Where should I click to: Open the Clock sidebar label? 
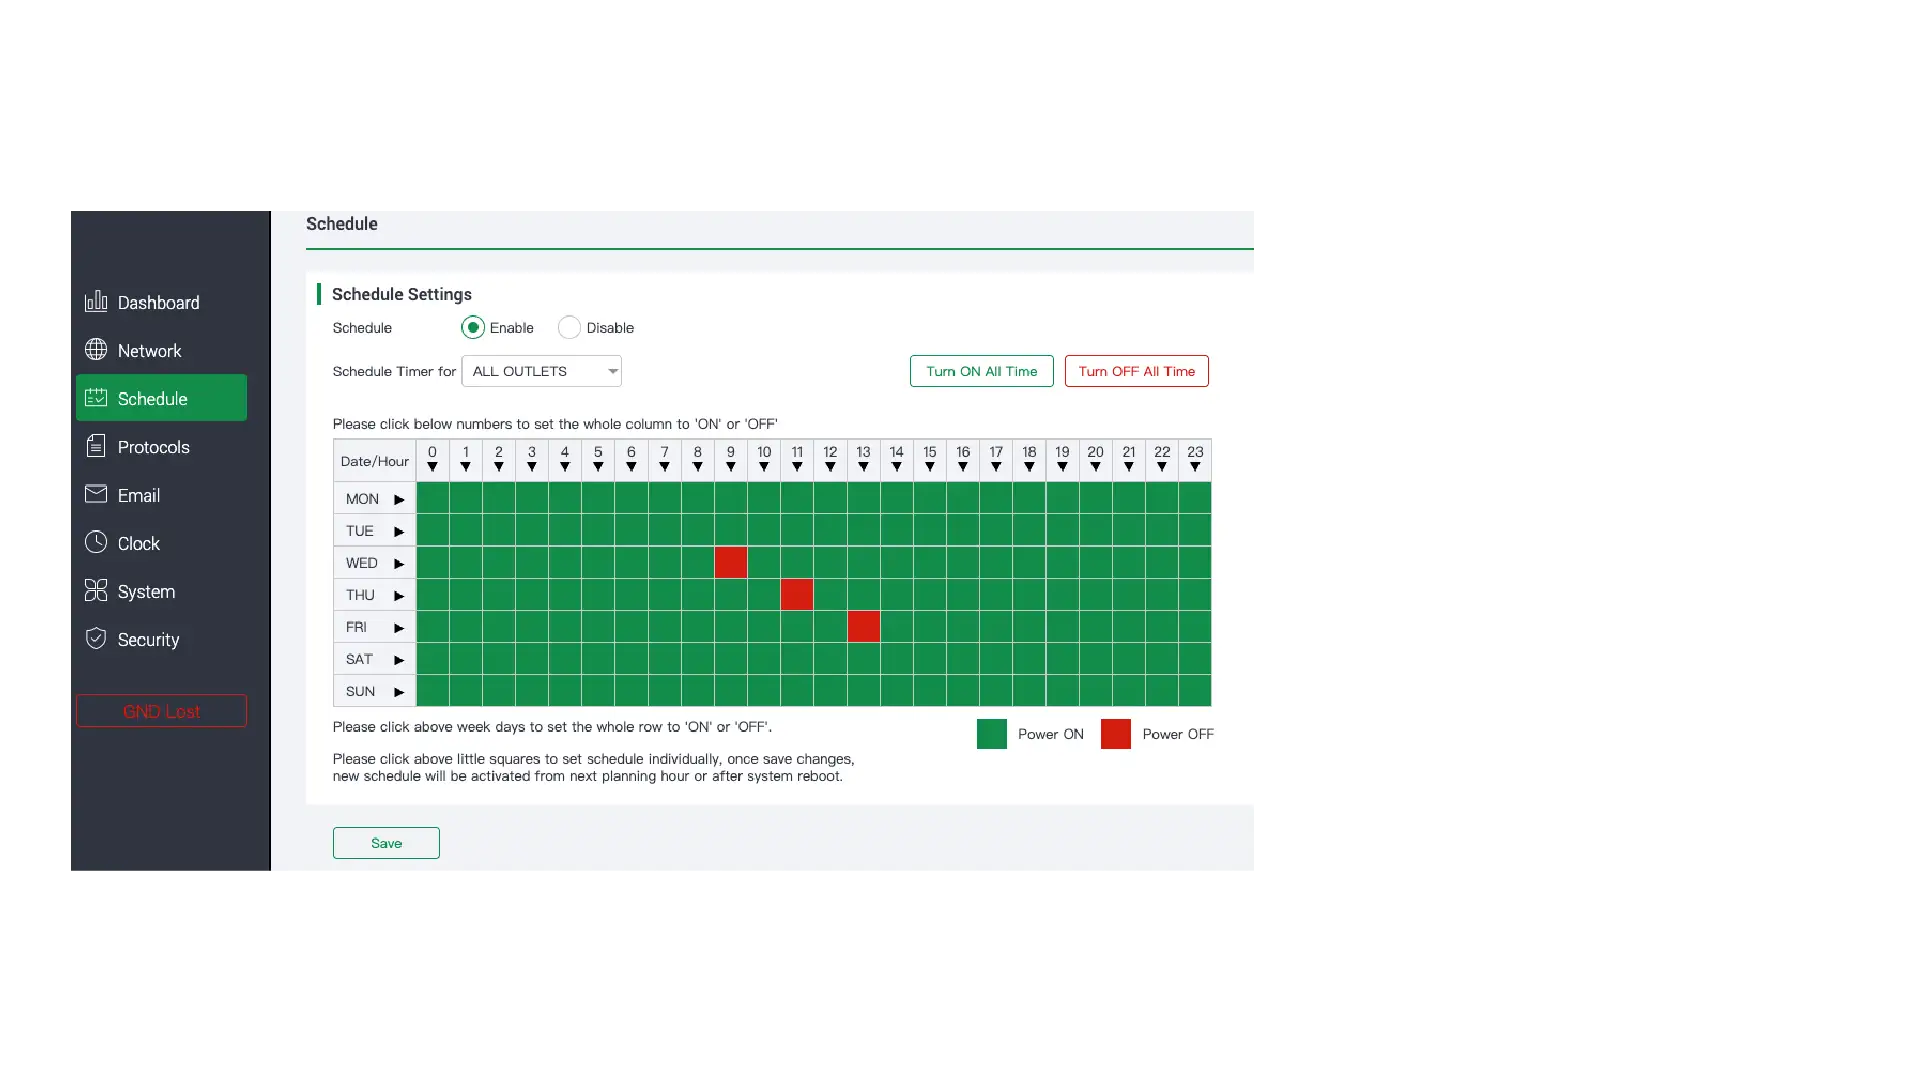click(x=139, y=544)
